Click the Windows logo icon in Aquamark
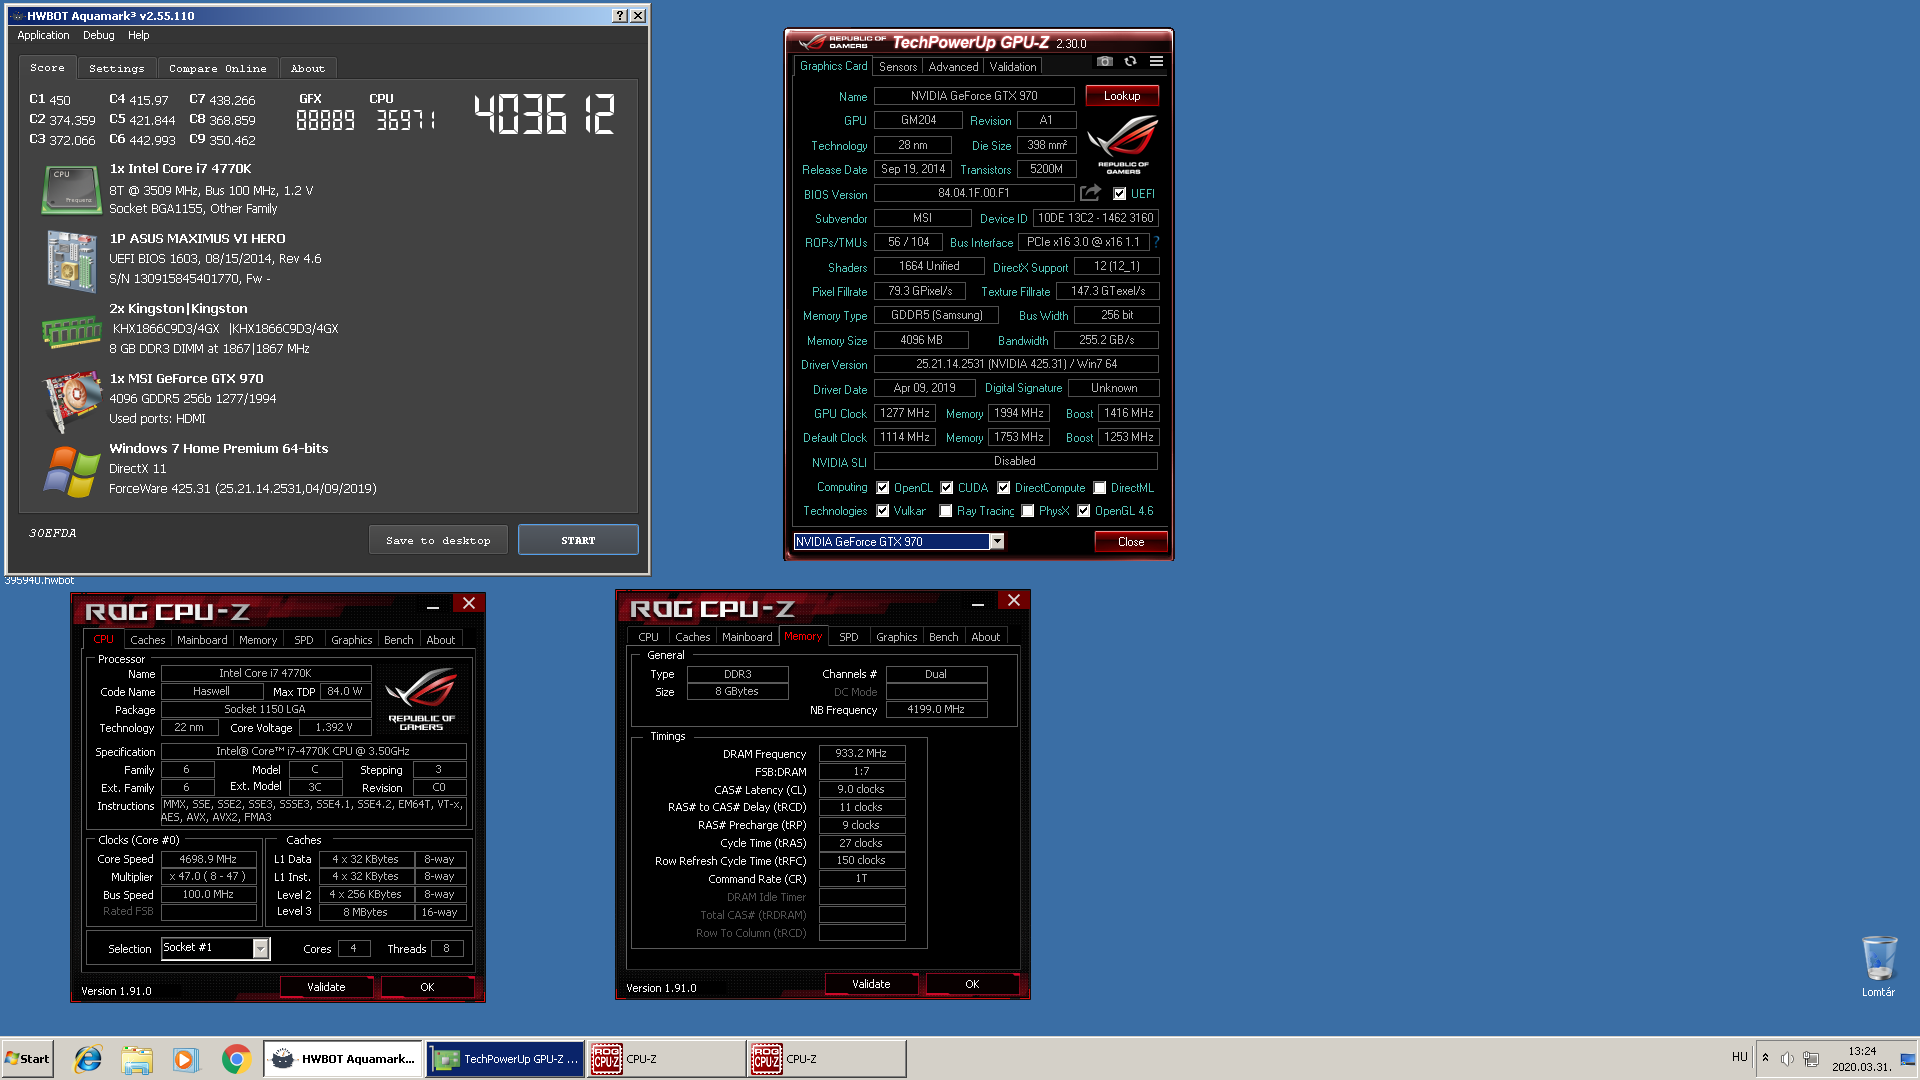Screen dimensions: 1920x1080 coord(71,471)
